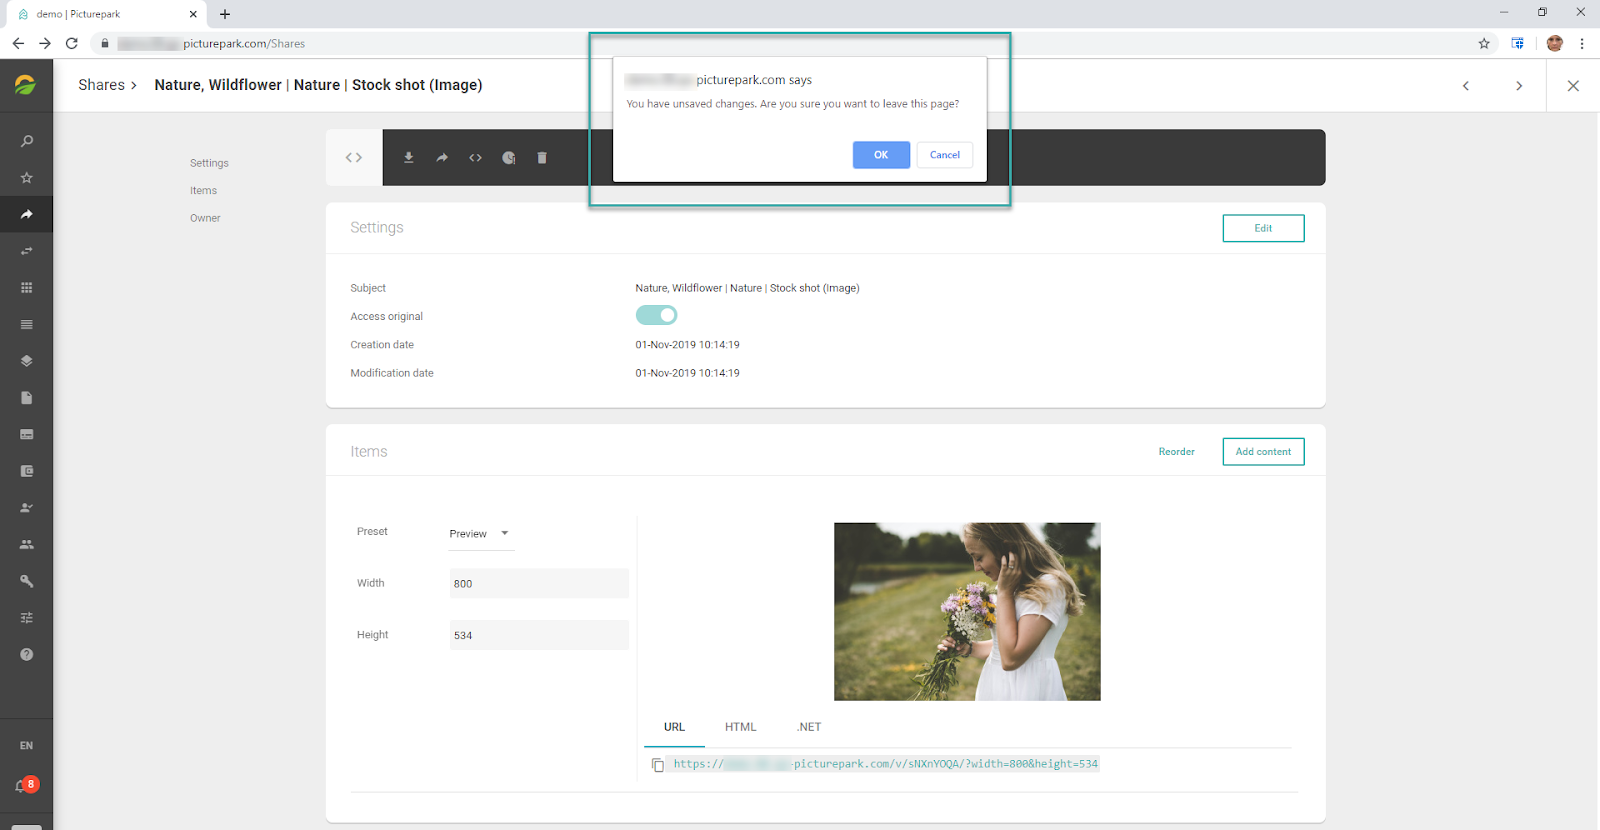This screenshot has height=830, width=1600.
Task: Open the wallet-shaped sidebar icon
Action: tap(27, 471)
